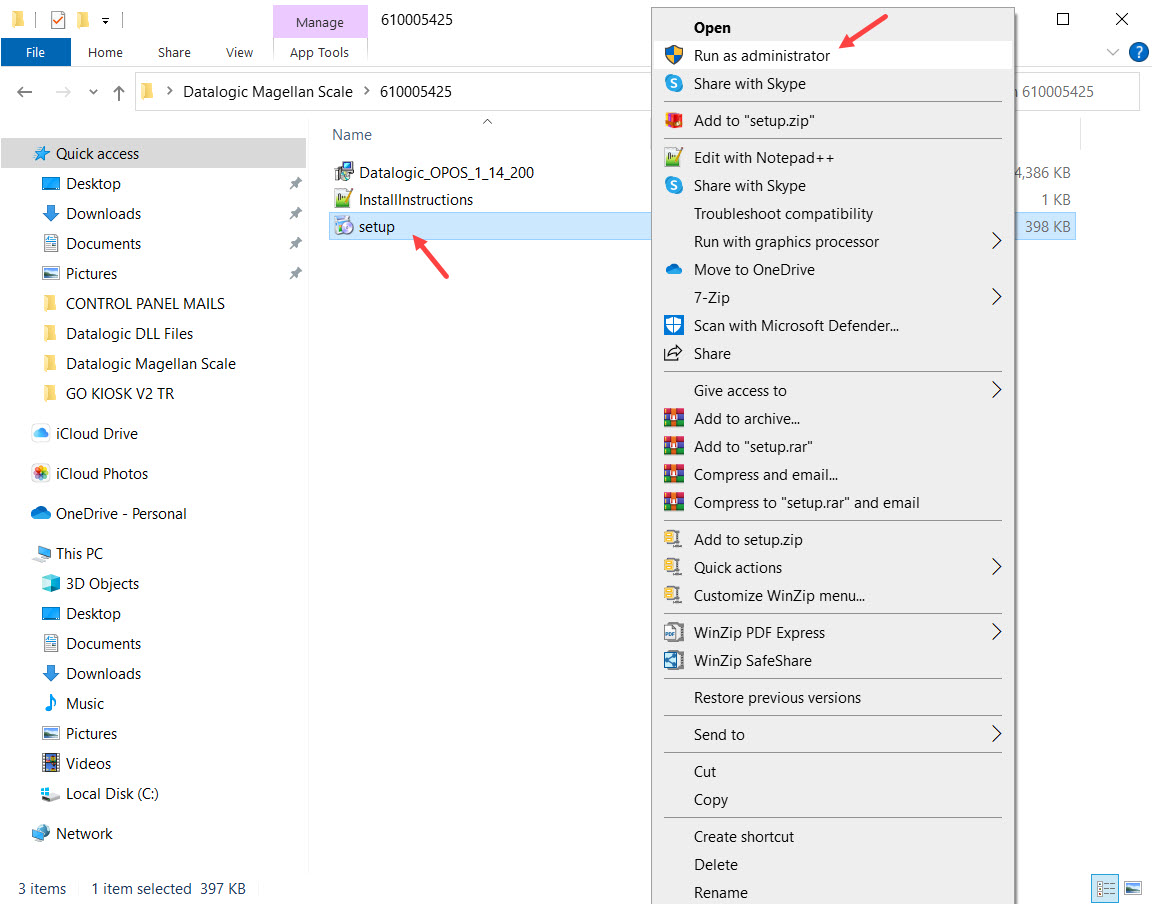Choose Delete from the context menu
Viewport: 1153px width, 904px height.
pyautogui.click(x=832, y=864)
